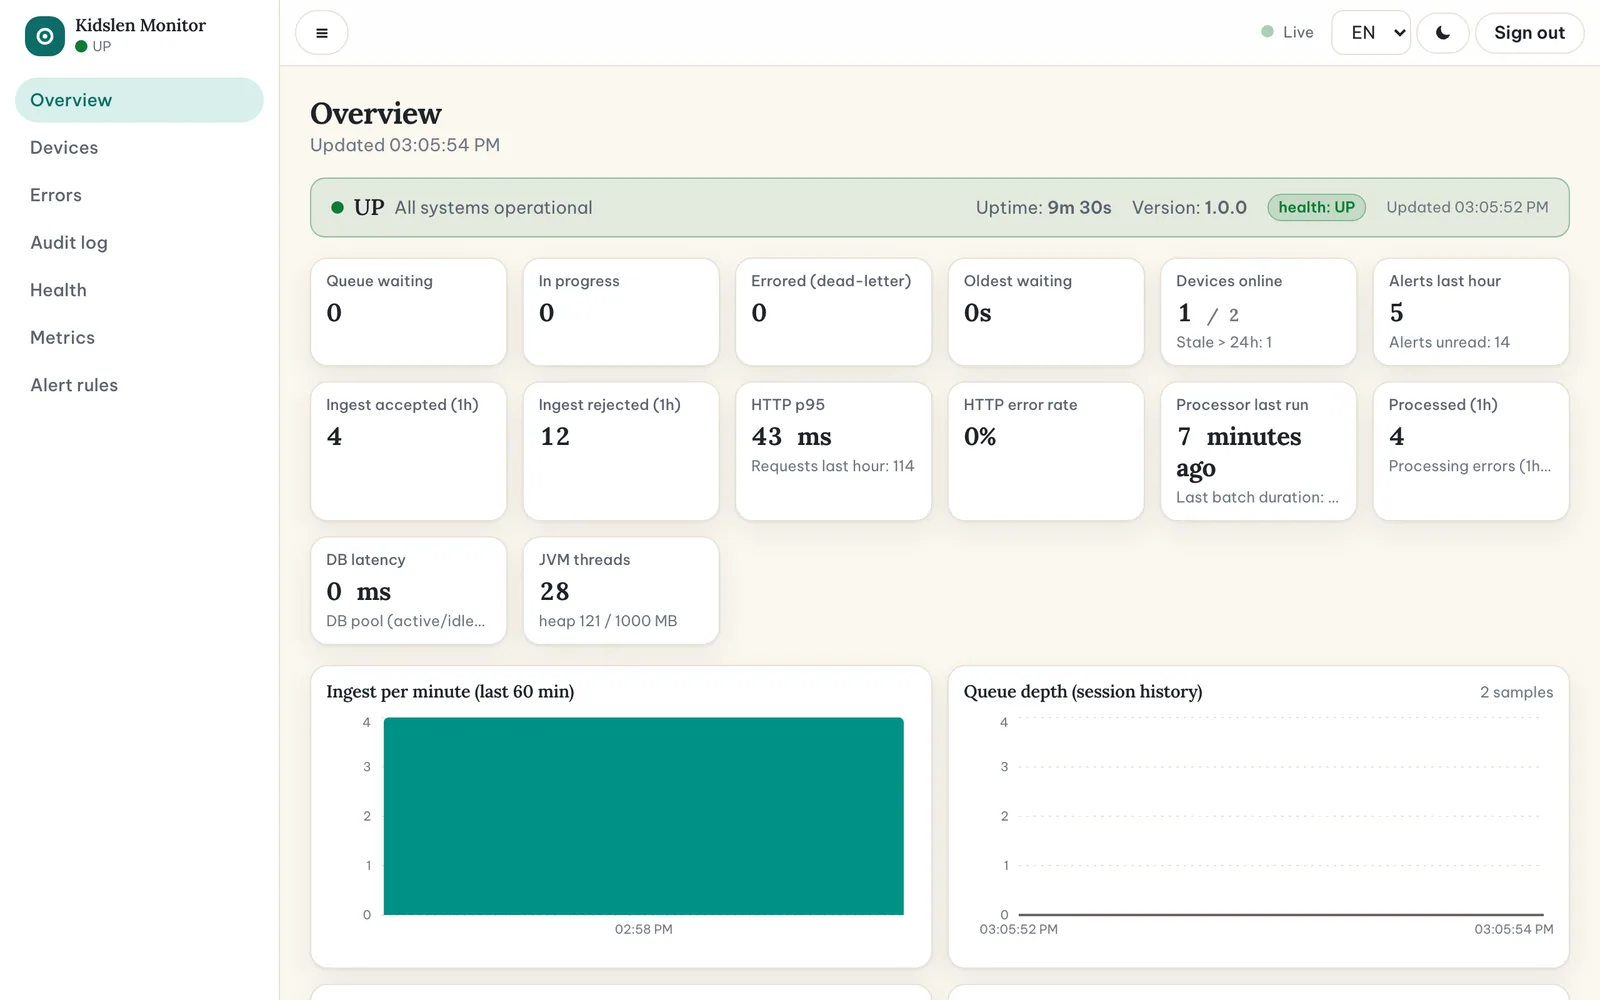This screenshot has width=1600, height=1000.
Task: Select Overview in the sidebar
Action: click(139, 100)
